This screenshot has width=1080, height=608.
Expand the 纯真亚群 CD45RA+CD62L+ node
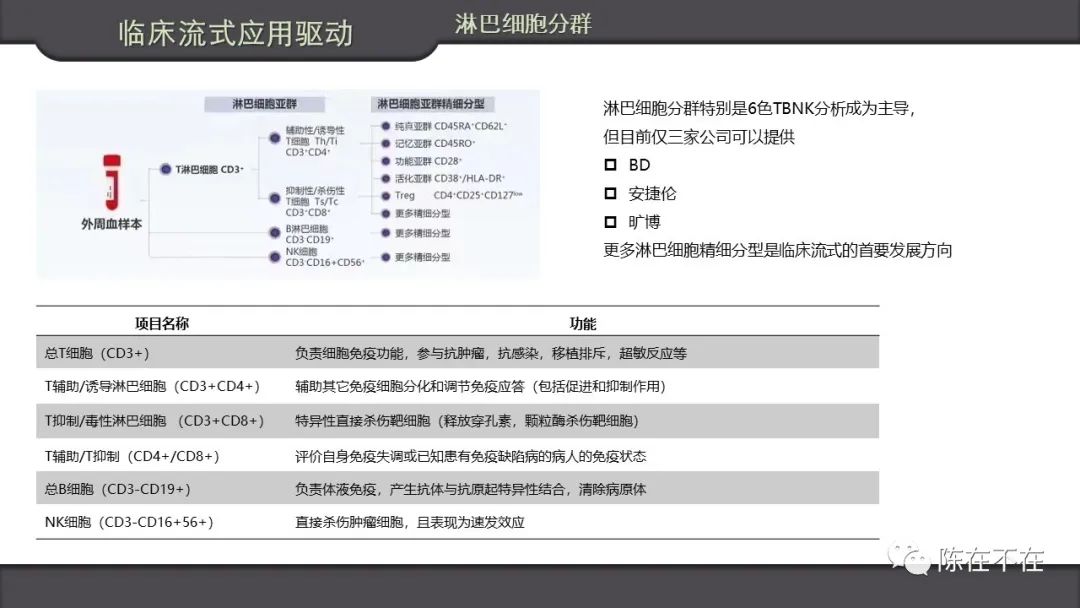(384, 126)
